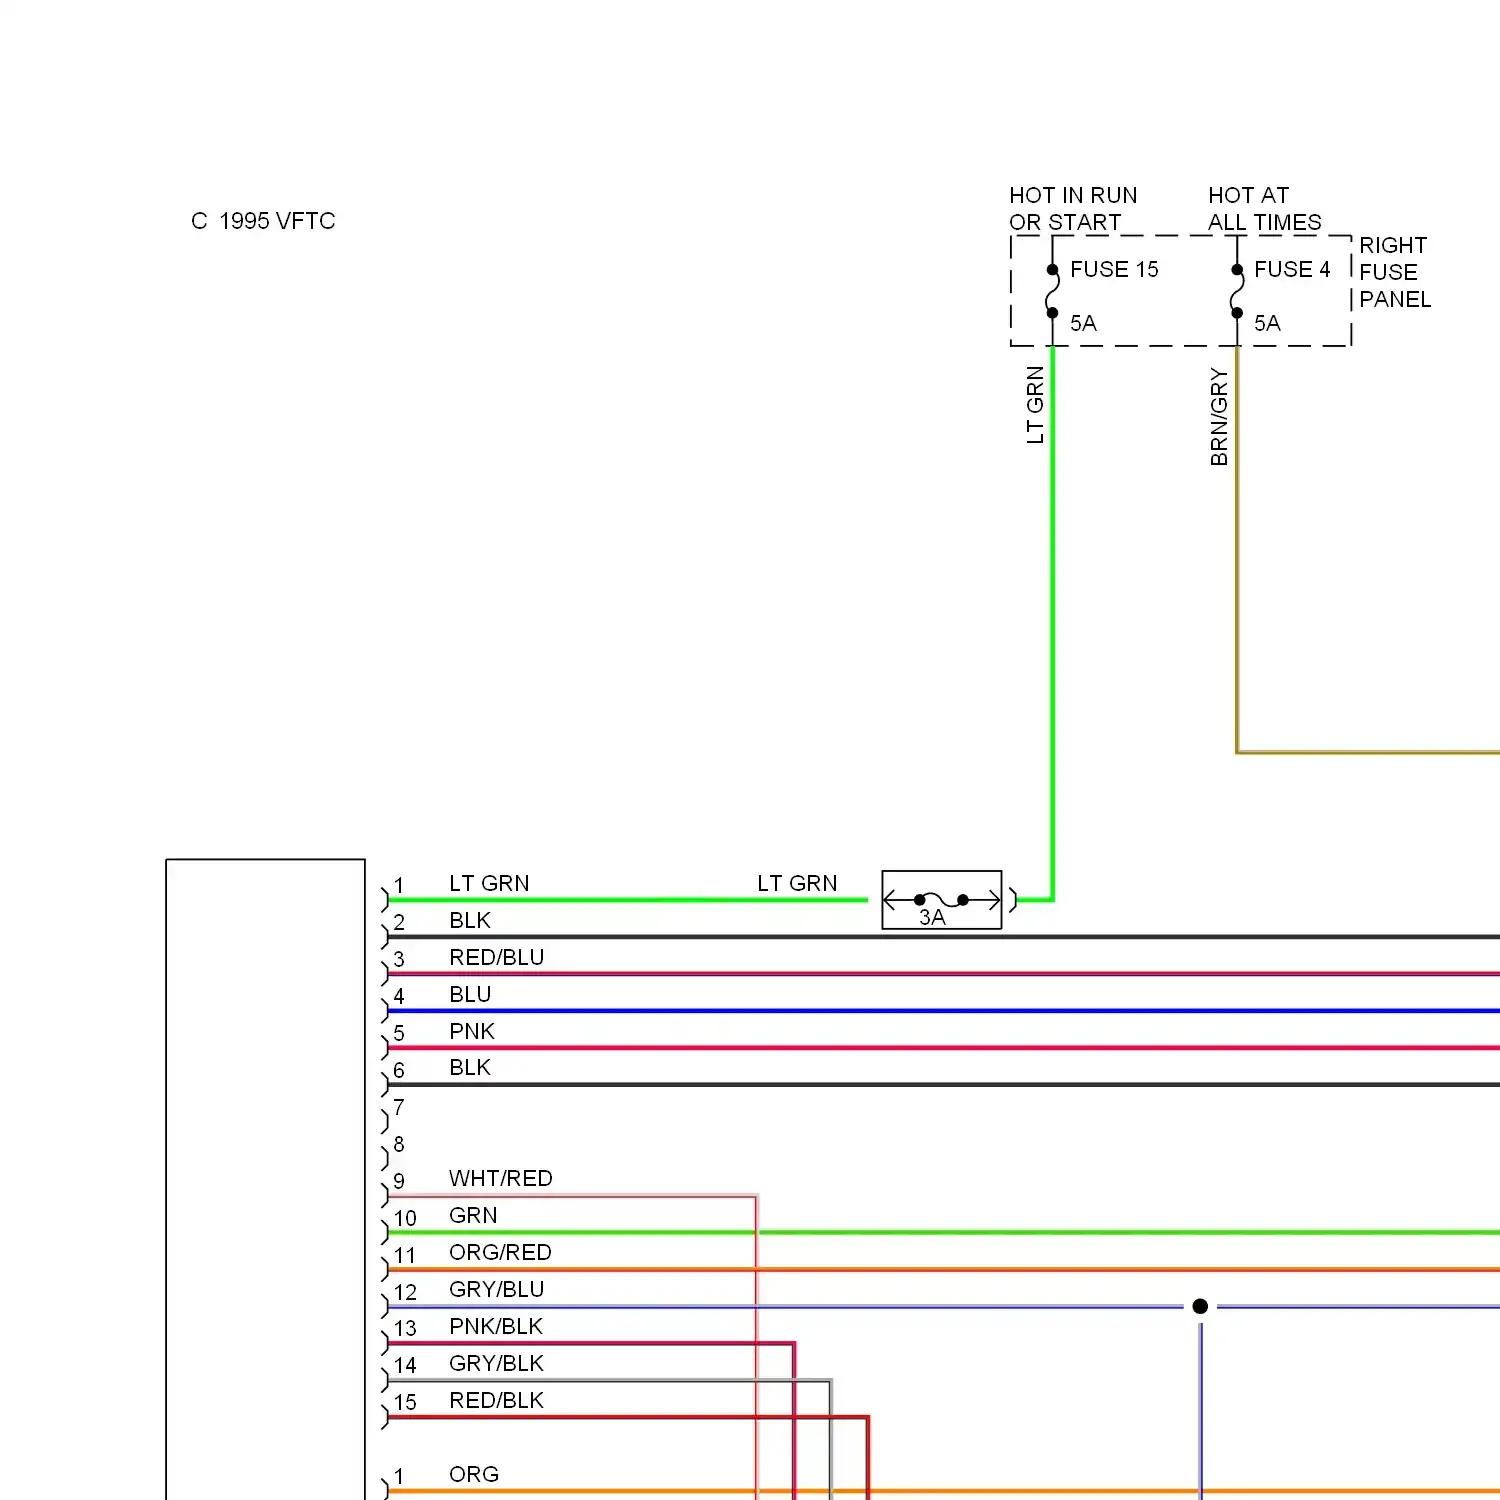Select the "BLK" label at pin 2
Viewport: 1500px width, 1500px height.
coord(470,920)
